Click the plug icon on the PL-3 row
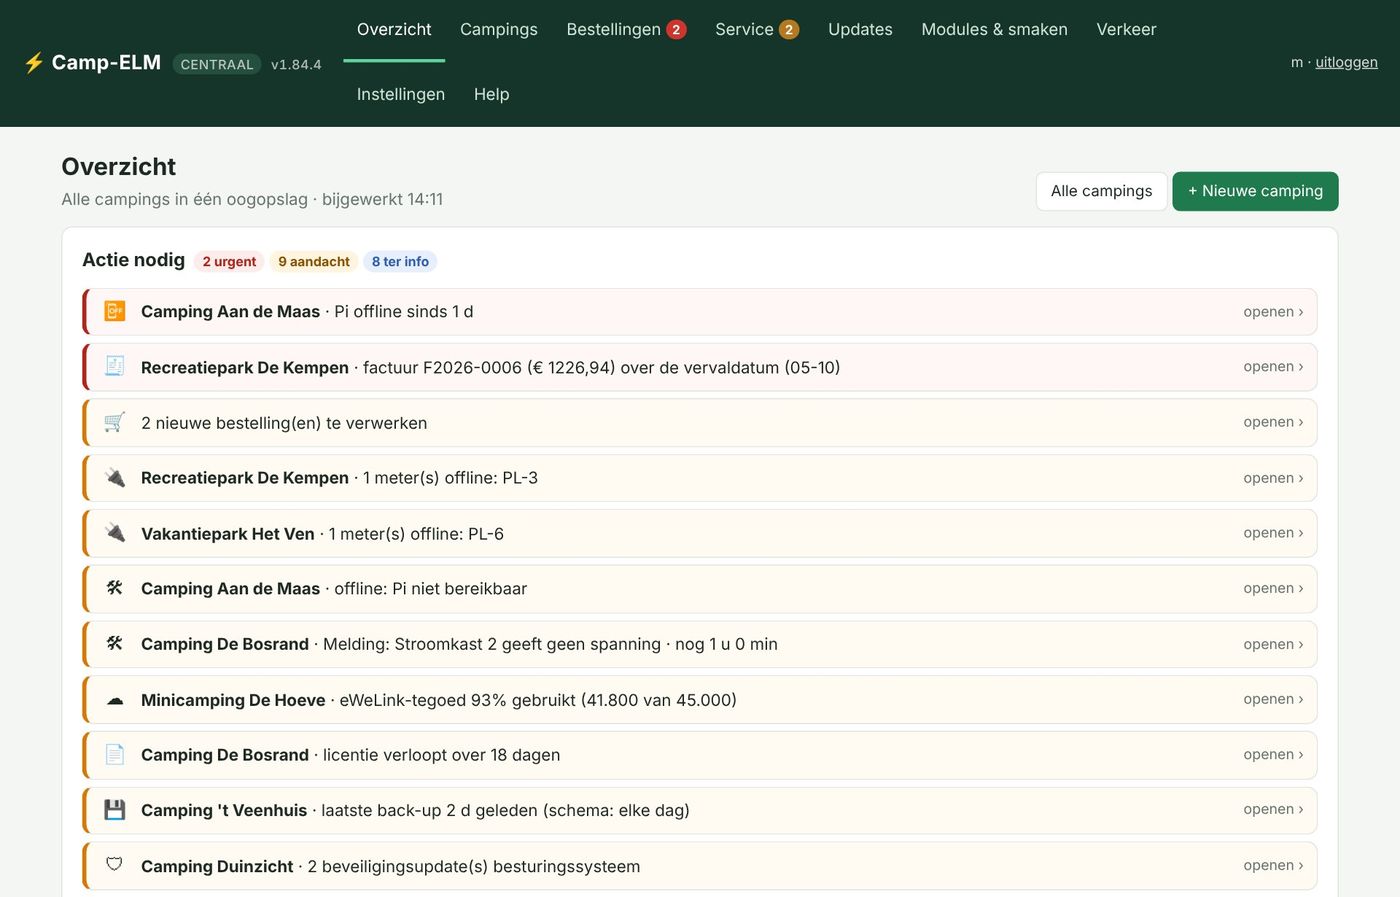The width and height of the screenshot is (1400, 897). pyautogui.click(x=115, y=478)
